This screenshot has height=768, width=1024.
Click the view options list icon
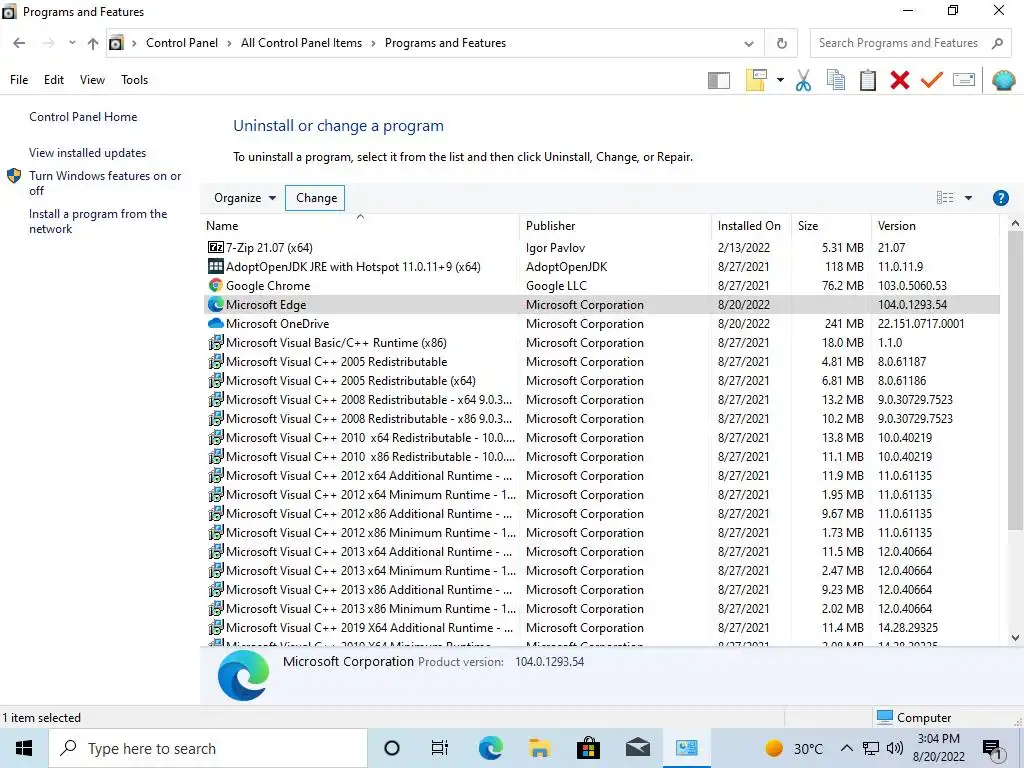[945, 198]
